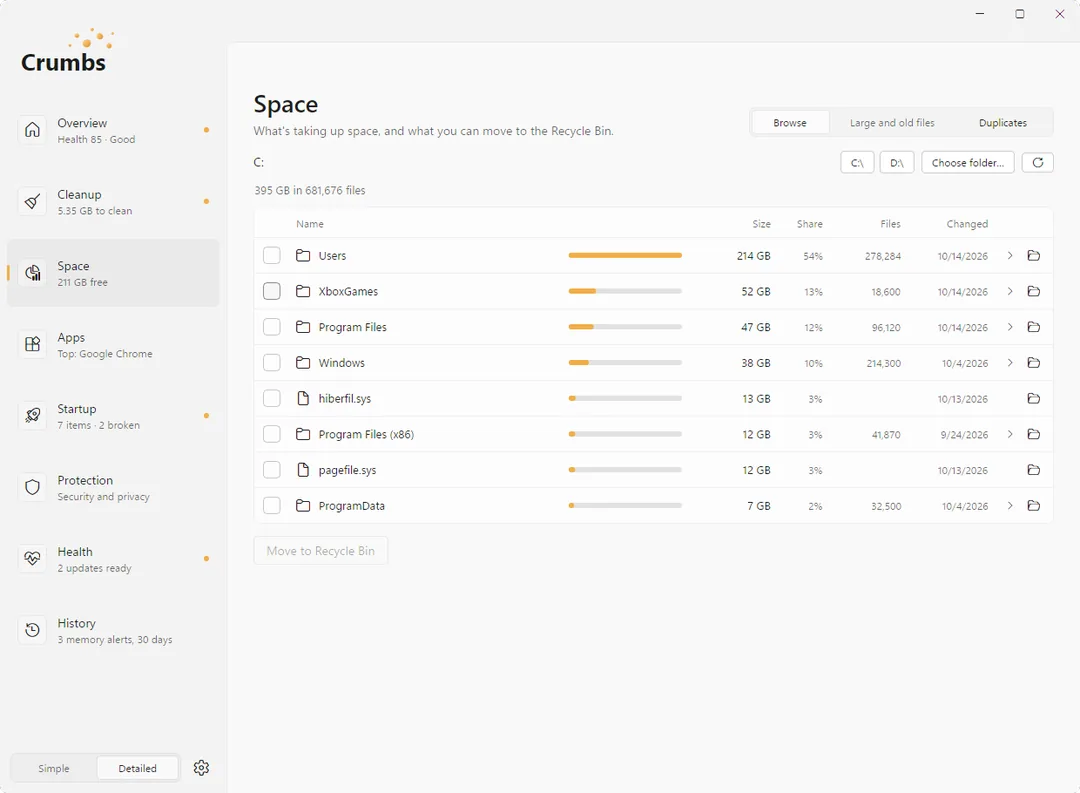Open the Startup rocket icon
Screen dimensions: 1080x793
pyautogui.click(x=32, y=416)
